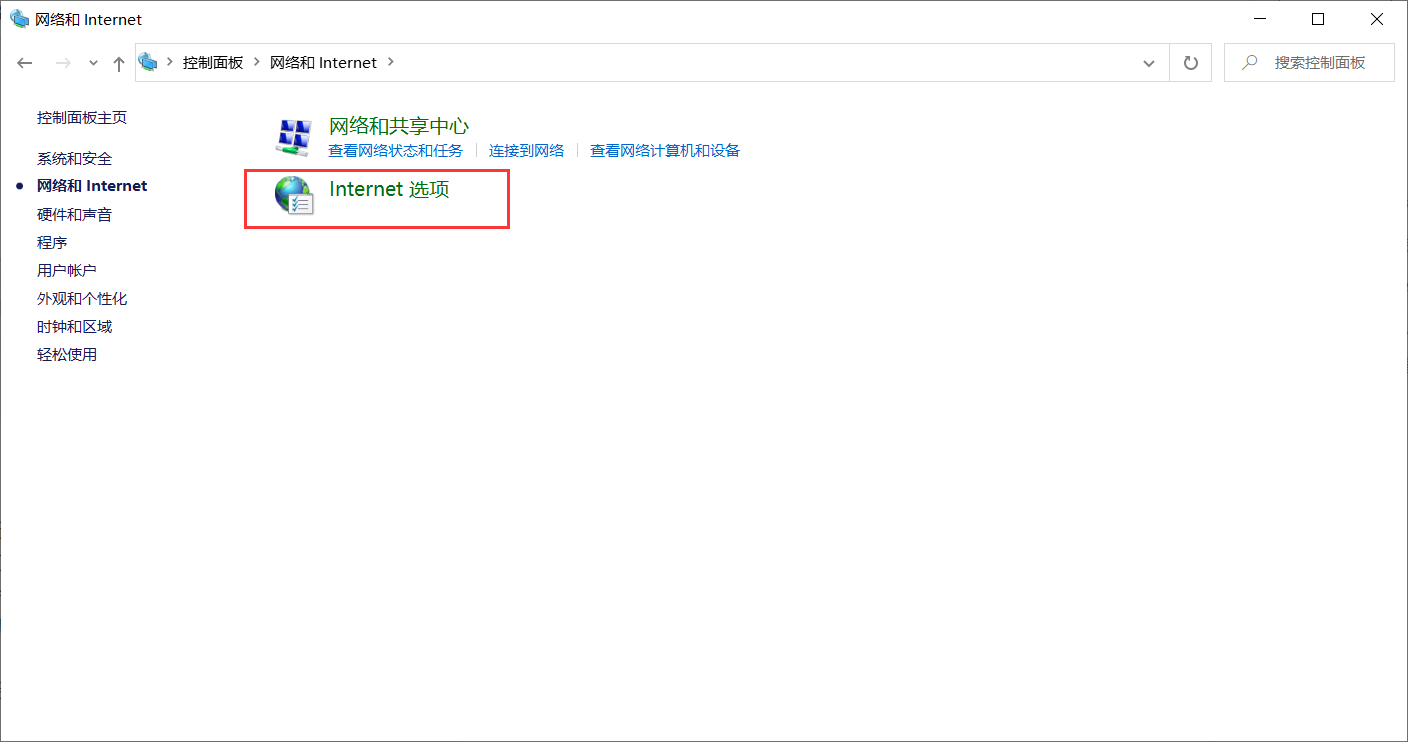Expand chevron after 网络和 Internet breadcrumb

pos(390,62)
